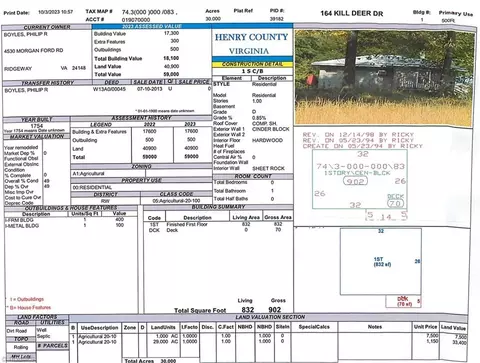Click the 'Total Half Baths' label
Screen dimensions: 480x363
click(x=231, y=199)
